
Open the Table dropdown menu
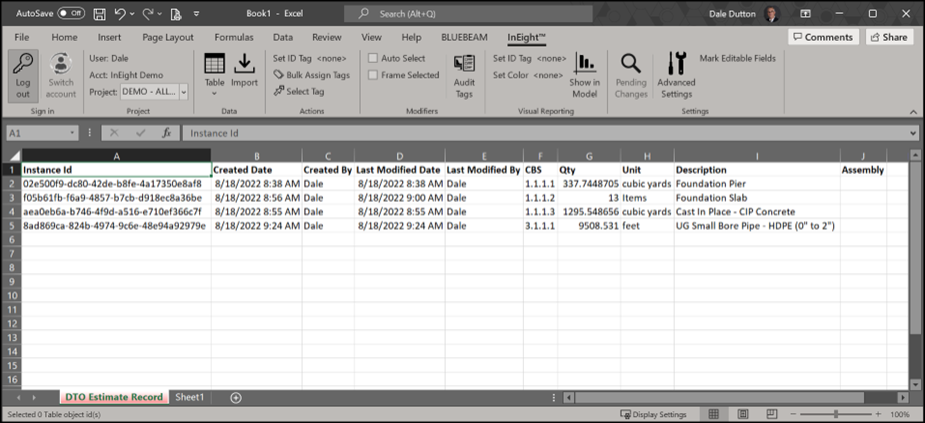(x=214, y=93)
